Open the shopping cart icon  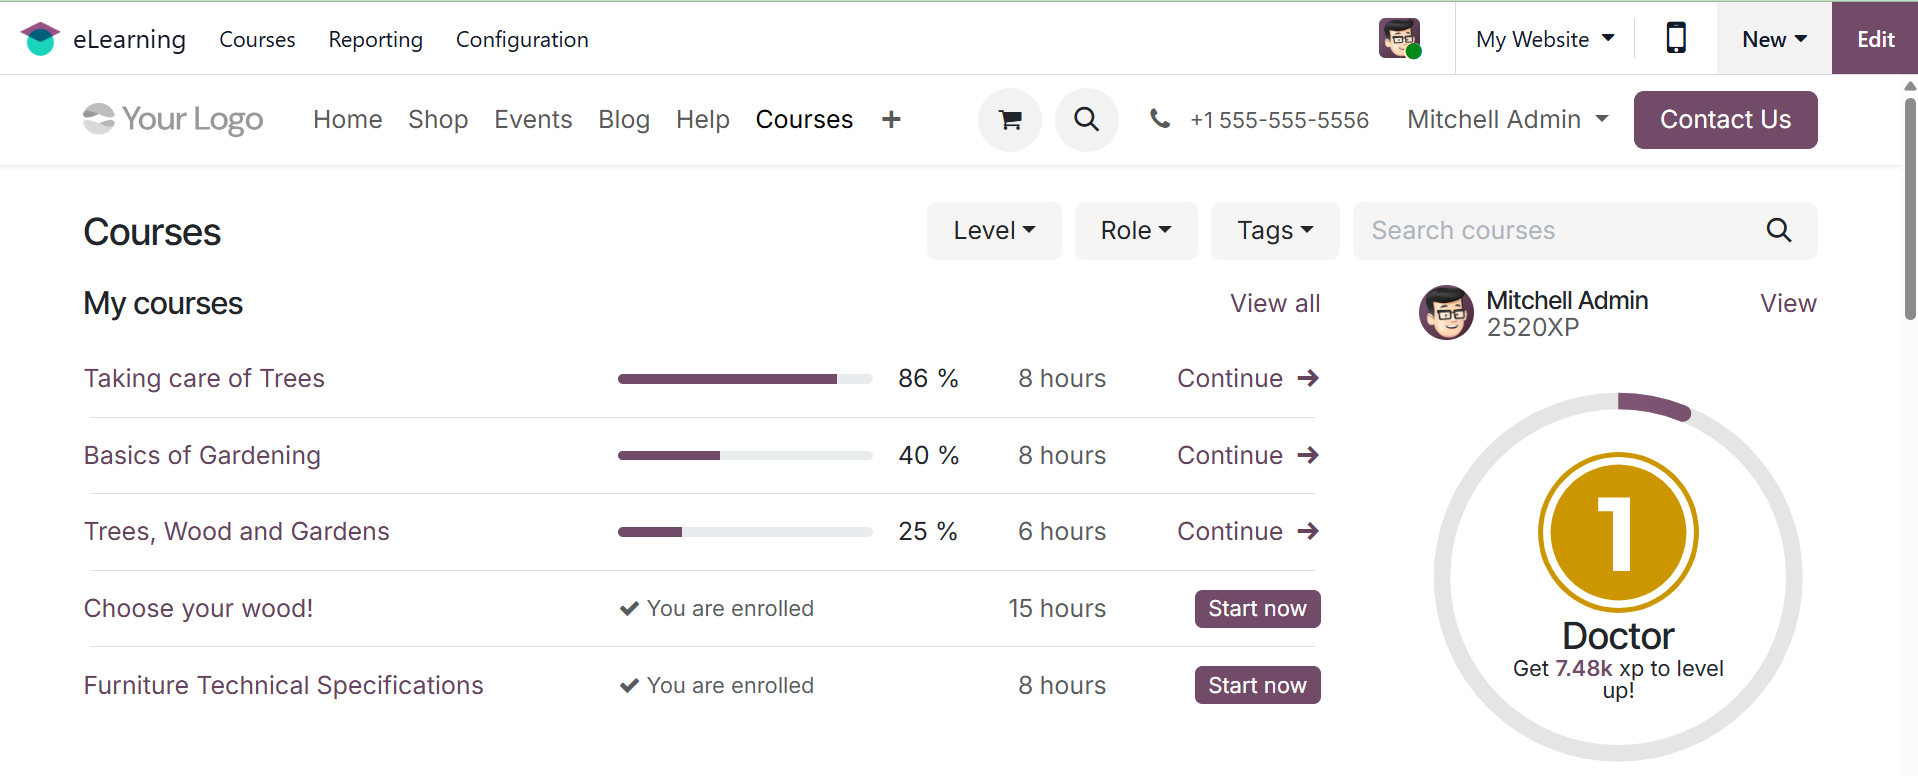(1010, 120)
